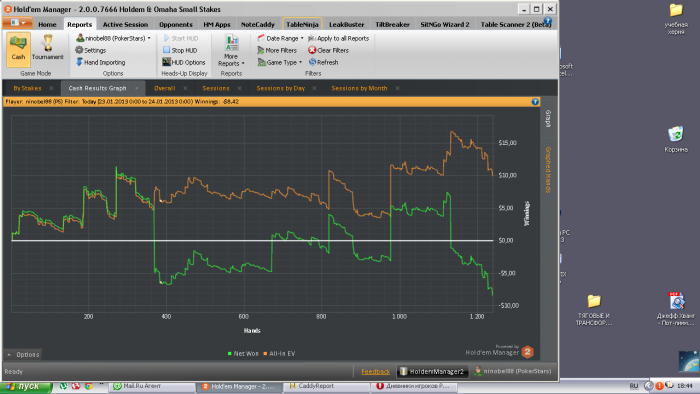Close the Overall report tab
The height and width of the screenshot is (394, 700).
185,88
